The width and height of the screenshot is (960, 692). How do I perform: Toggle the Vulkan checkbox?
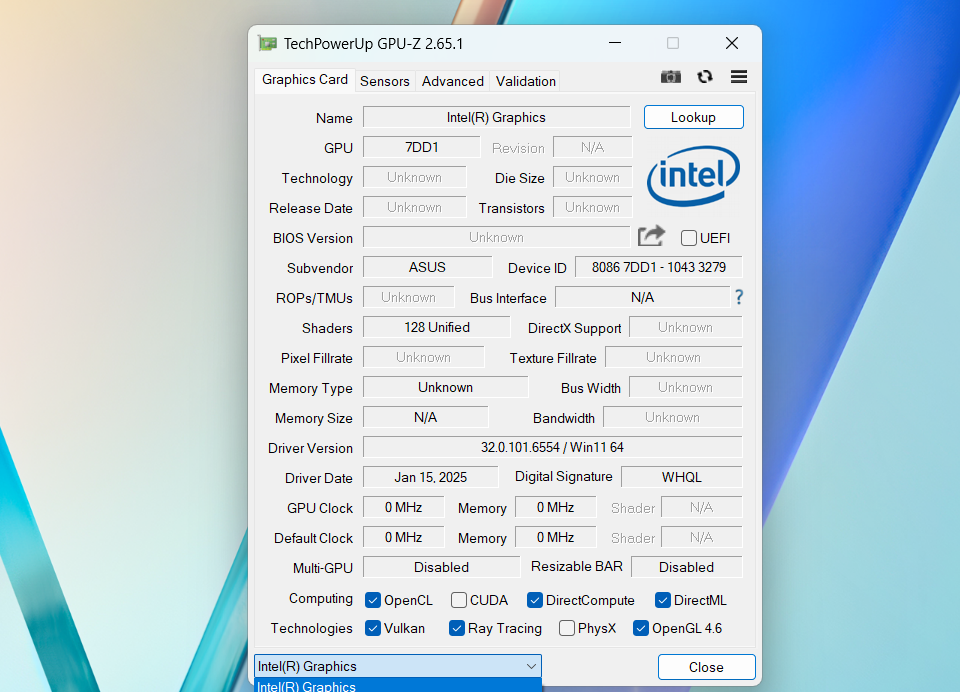click(373, 628)
